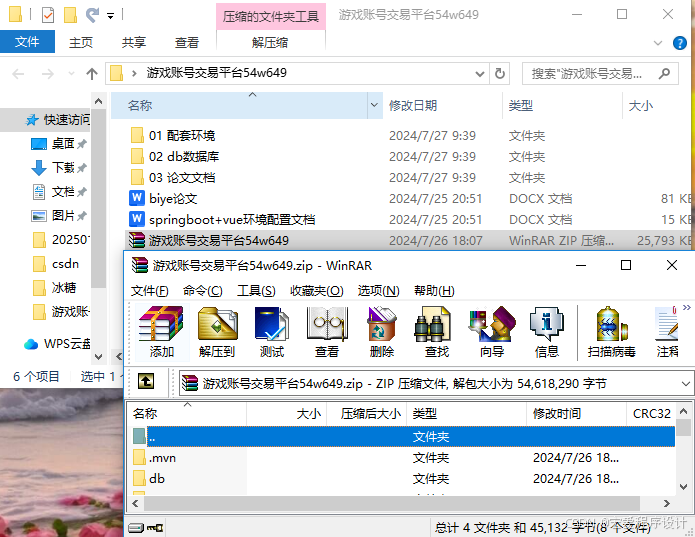
Task: Click the WinRAR vertical scrollbar down arrow
Action: click(683, 486)
